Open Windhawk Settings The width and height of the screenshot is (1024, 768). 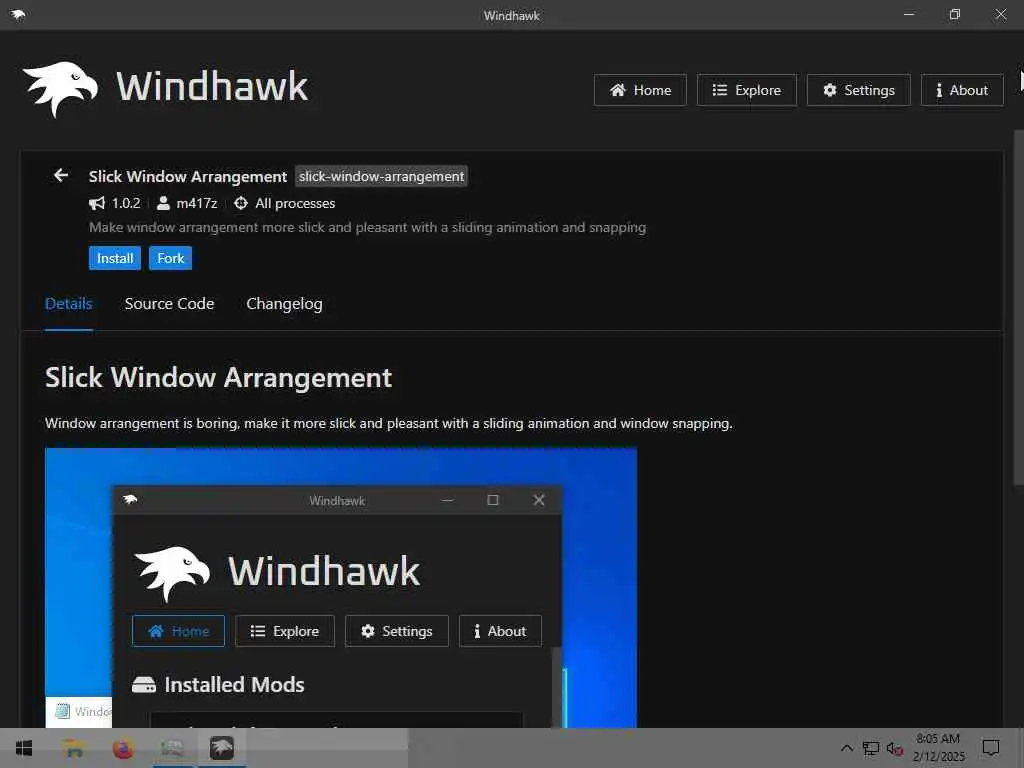click(858, 90)
